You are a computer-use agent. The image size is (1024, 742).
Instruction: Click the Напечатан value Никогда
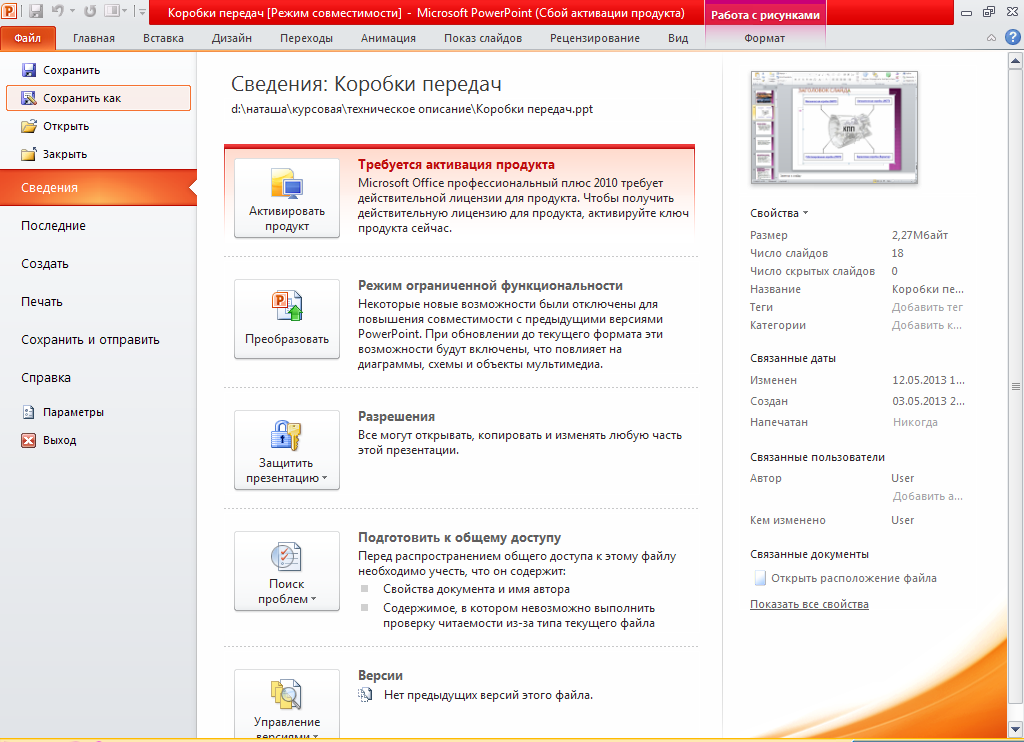pos(915,422)
